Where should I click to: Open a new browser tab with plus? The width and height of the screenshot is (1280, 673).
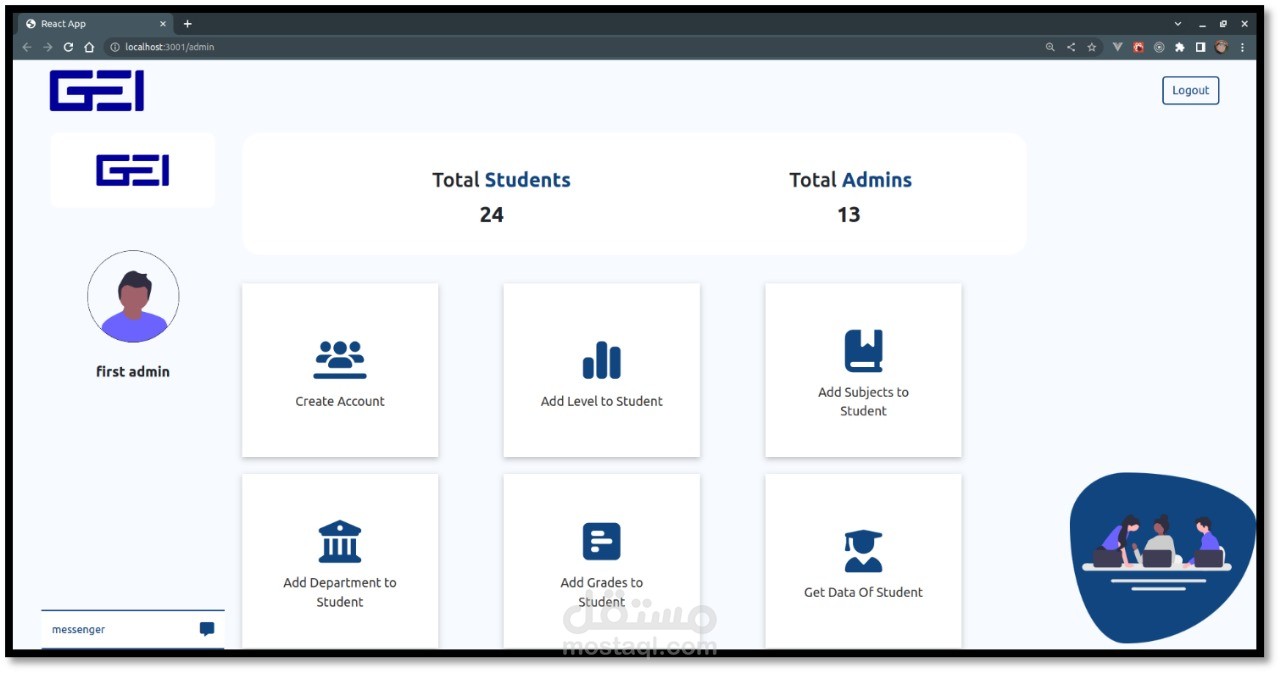[x=187, y=24]
